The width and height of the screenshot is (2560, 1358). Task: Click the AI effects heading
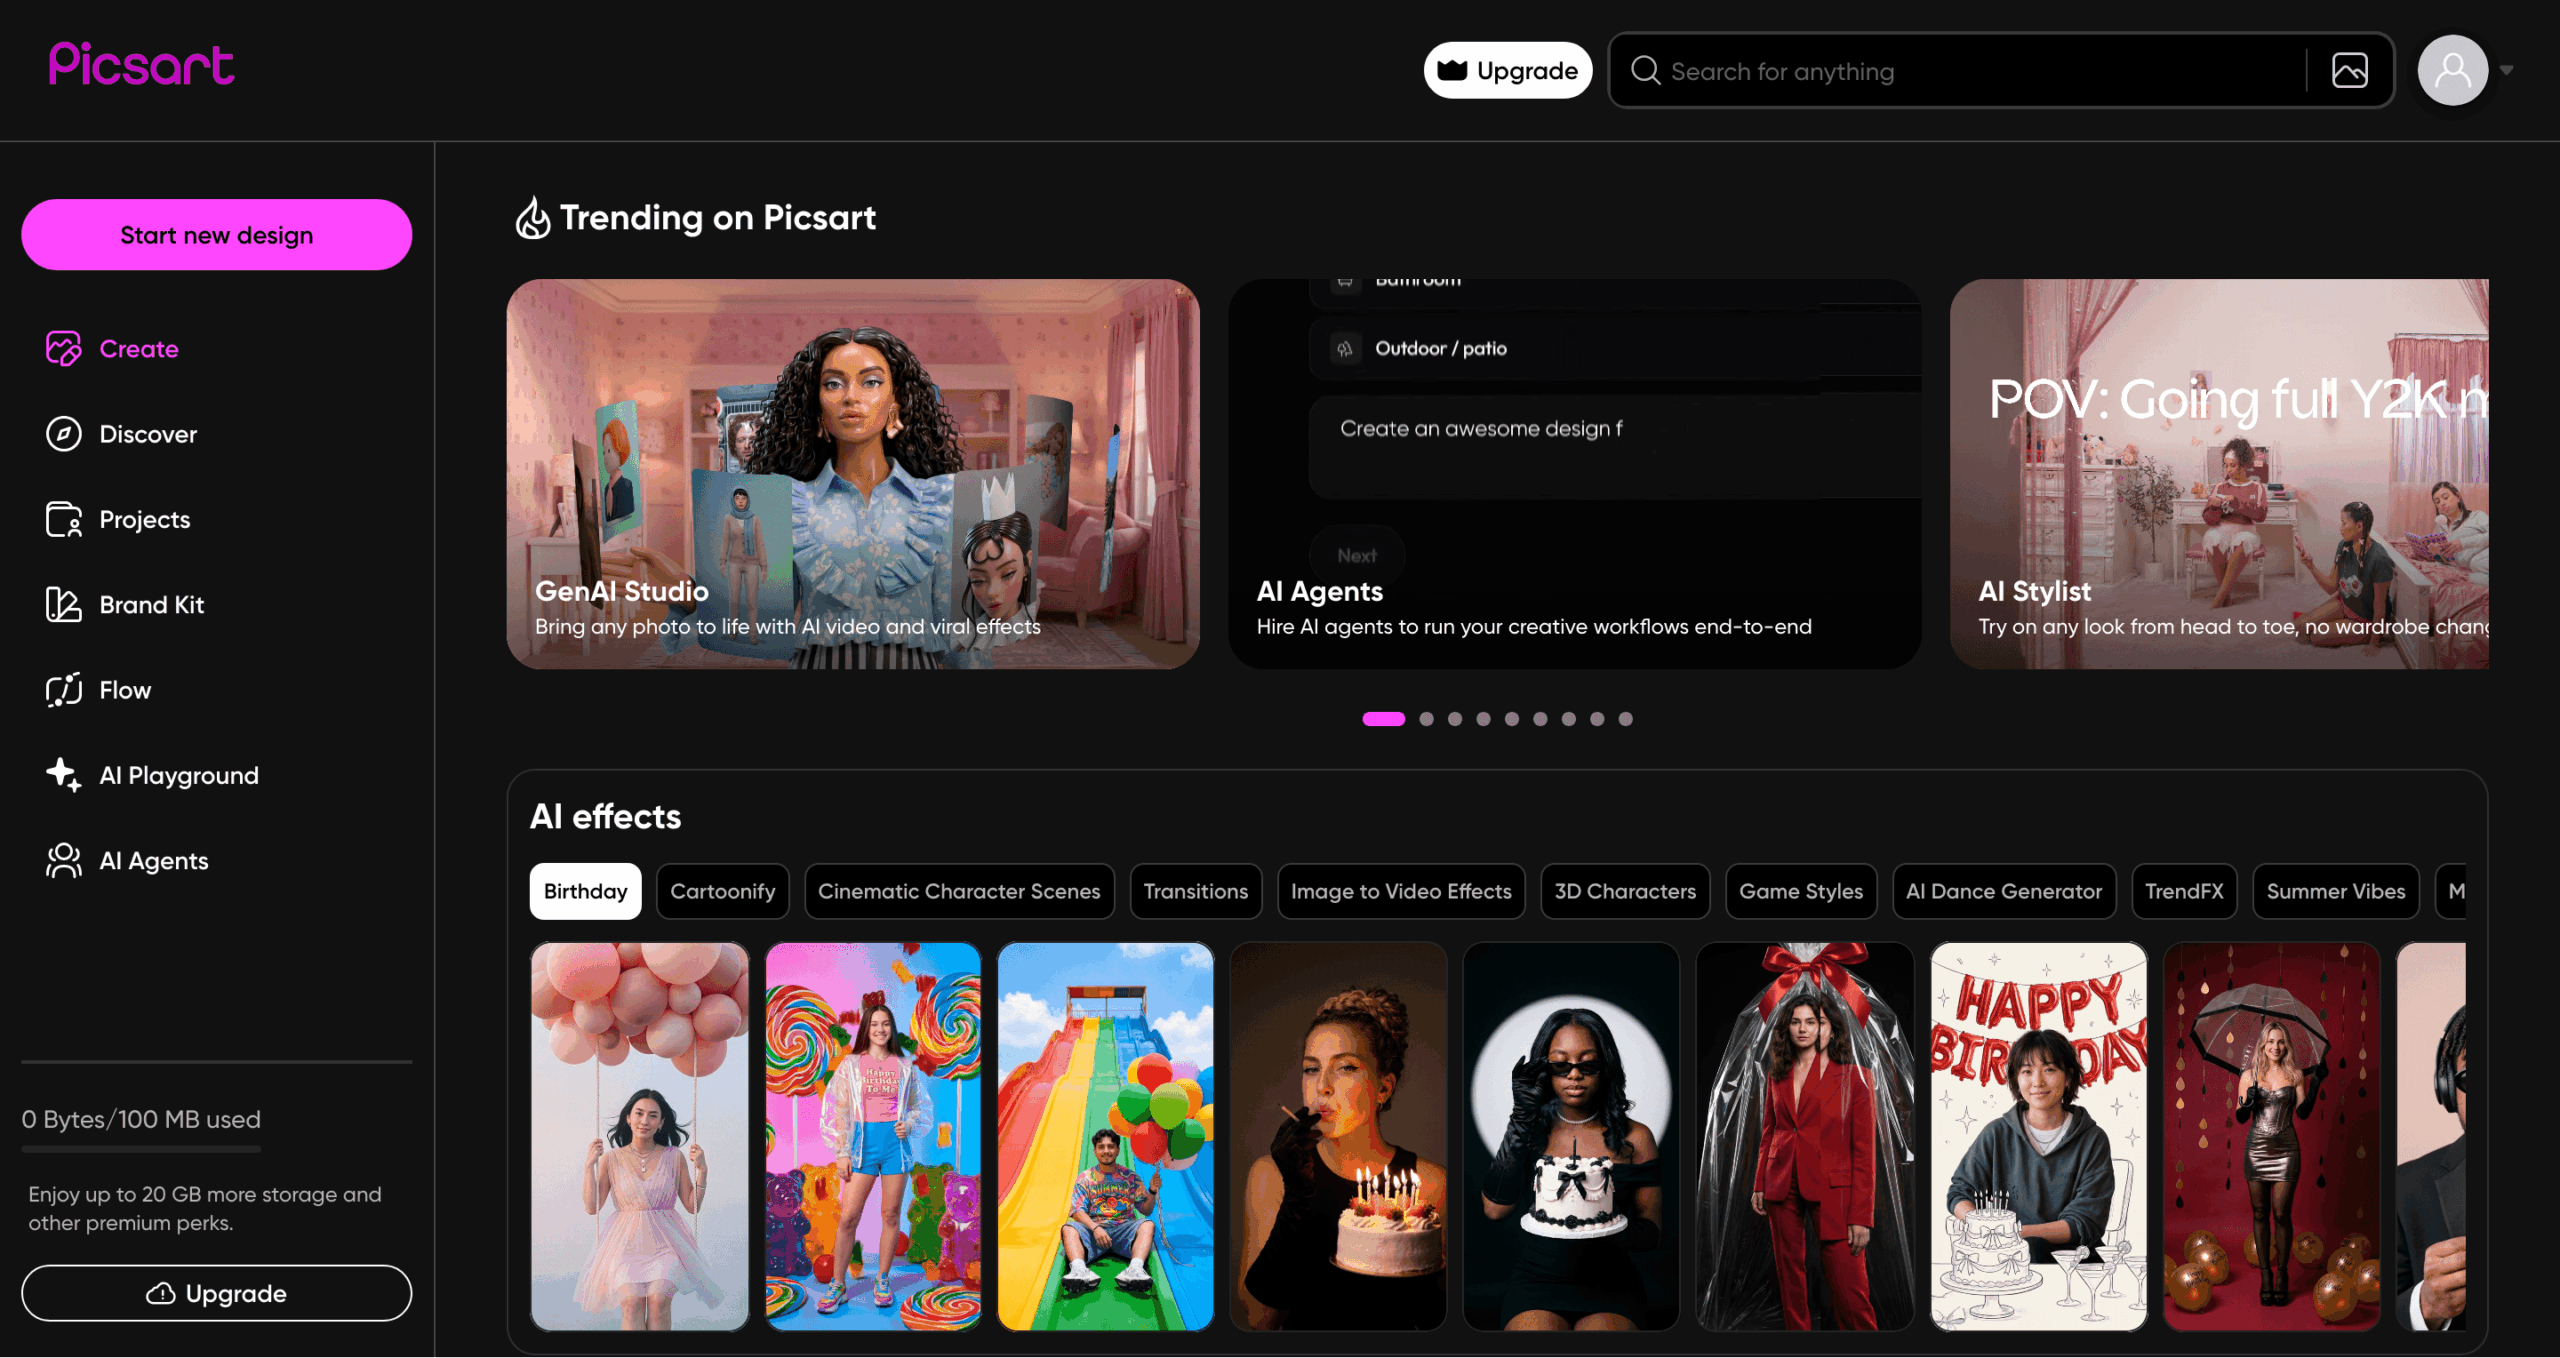(x=605, y=816)
